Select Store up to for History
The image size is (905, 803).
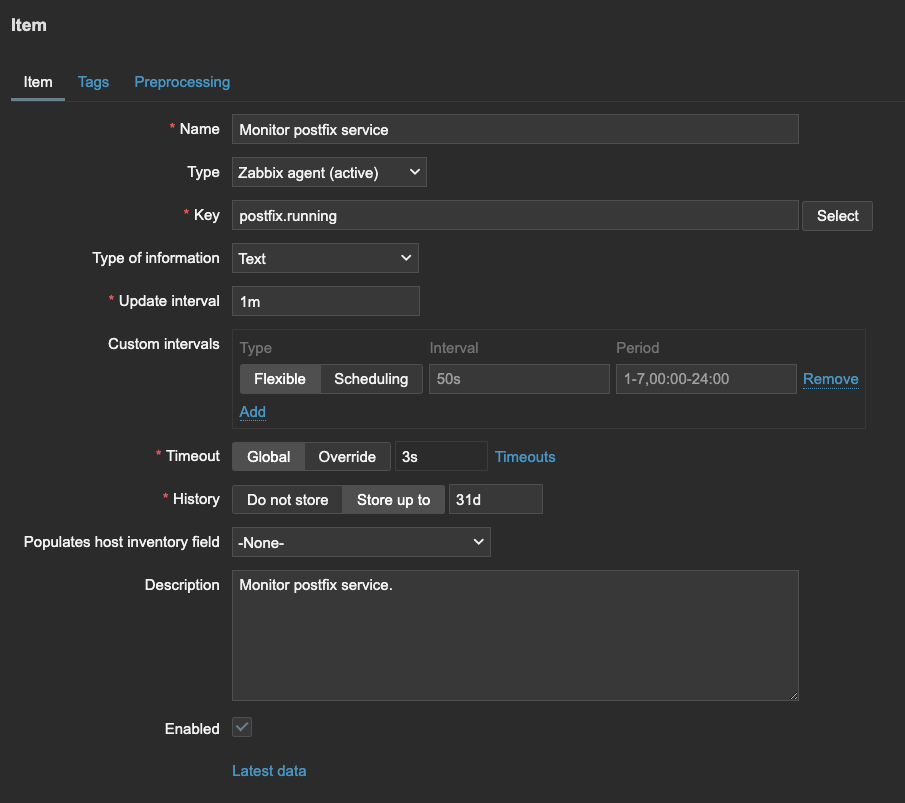(393, 499)
